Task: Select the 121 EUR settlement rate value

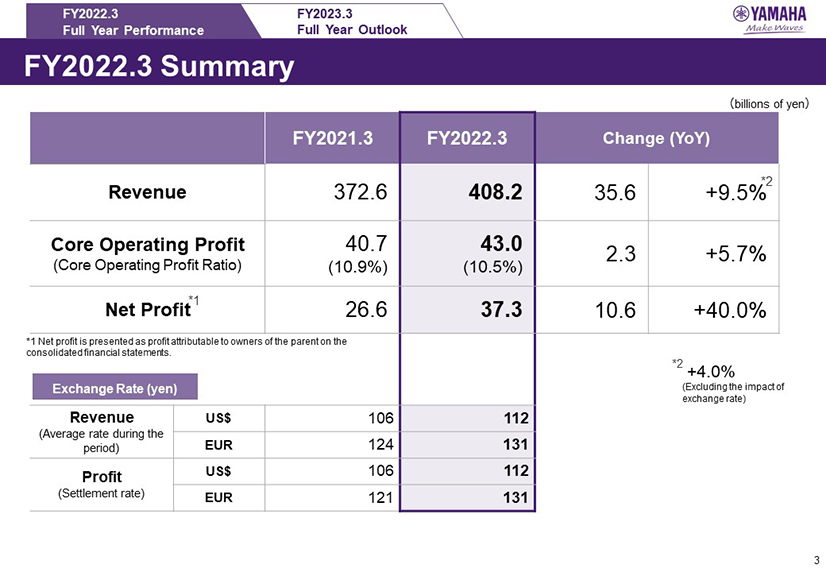Action: (x=381, y=495)
